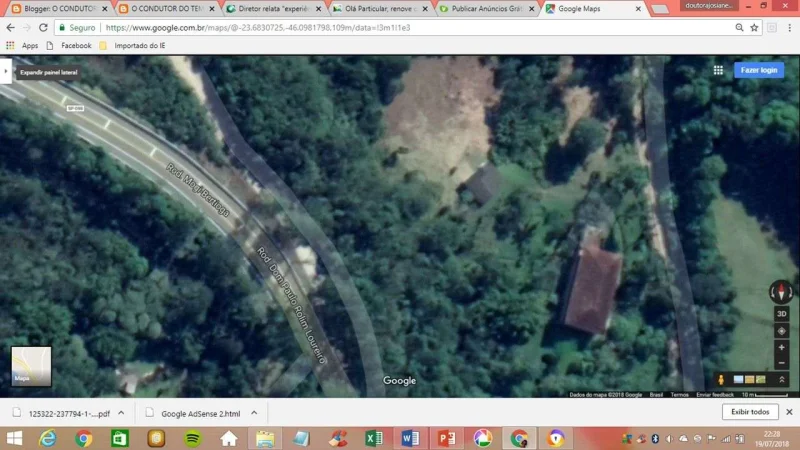This screenshot has width=800, height=450.
Task: Open the network signal tray icon
Action: click(x=725, y=439)
